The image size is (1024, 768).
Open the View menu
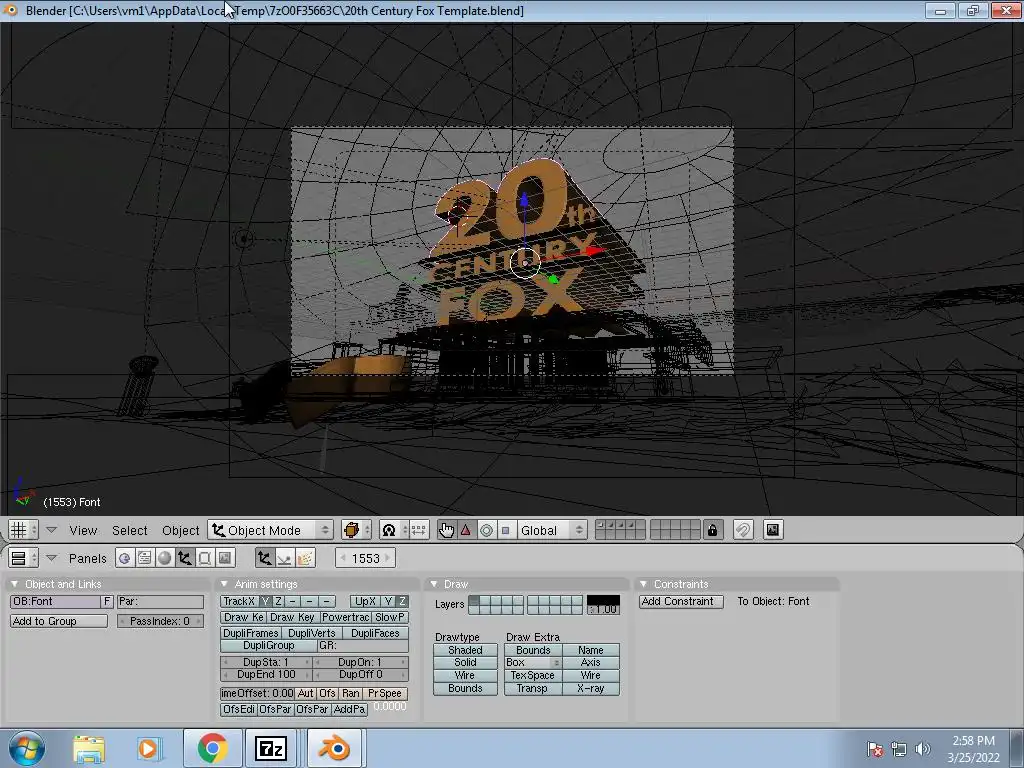(83, 530)
